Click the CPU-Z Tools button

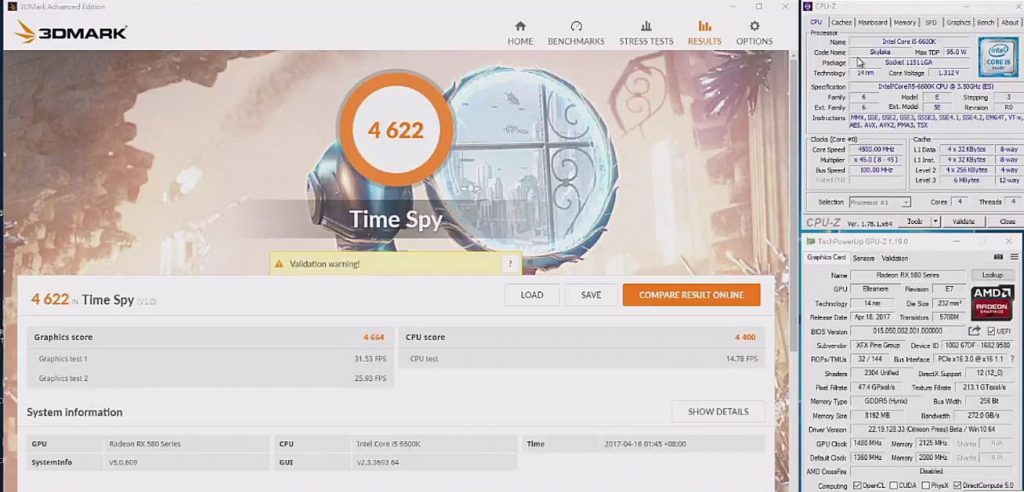click(x=914, y=221)
